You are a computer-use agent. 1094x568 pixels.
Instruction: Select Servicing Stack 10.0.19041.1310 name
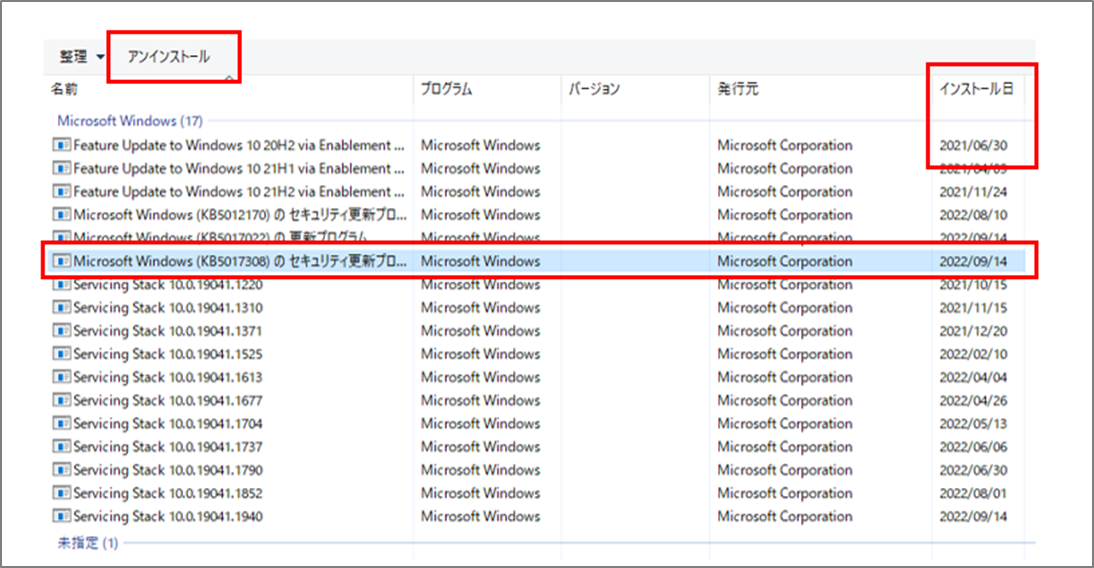(168, 308)
